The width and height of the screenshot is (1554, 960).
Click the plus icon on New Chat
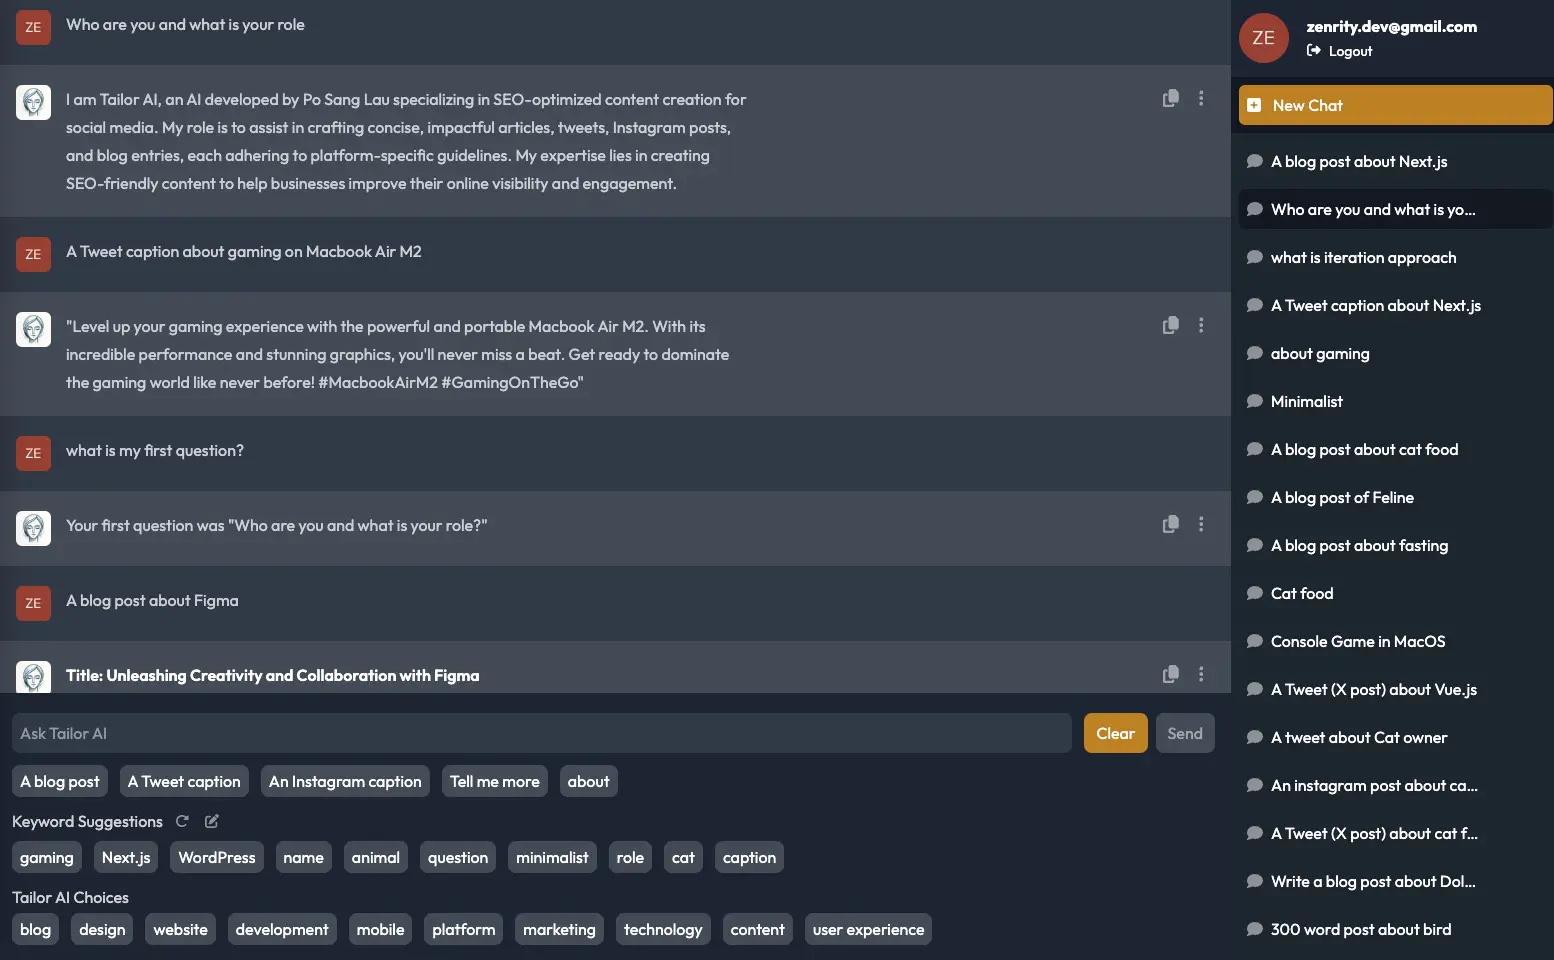(1254, 104)
